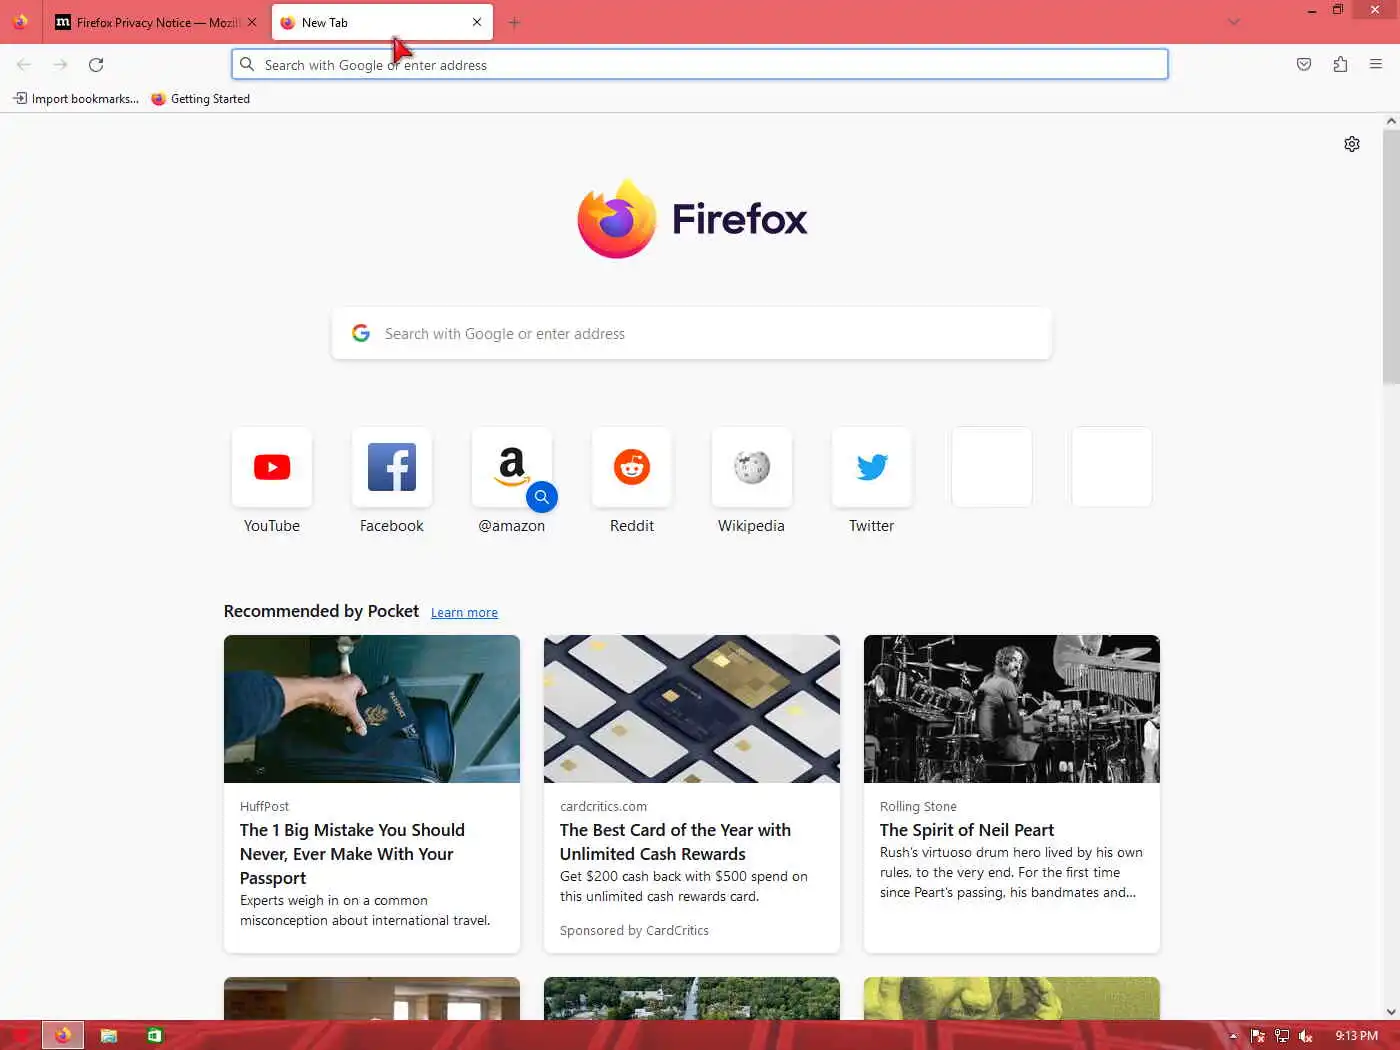Show hidden tray icons arrow
This screenshot has width=1400, height=1050.
[x=1233, y=1036]
